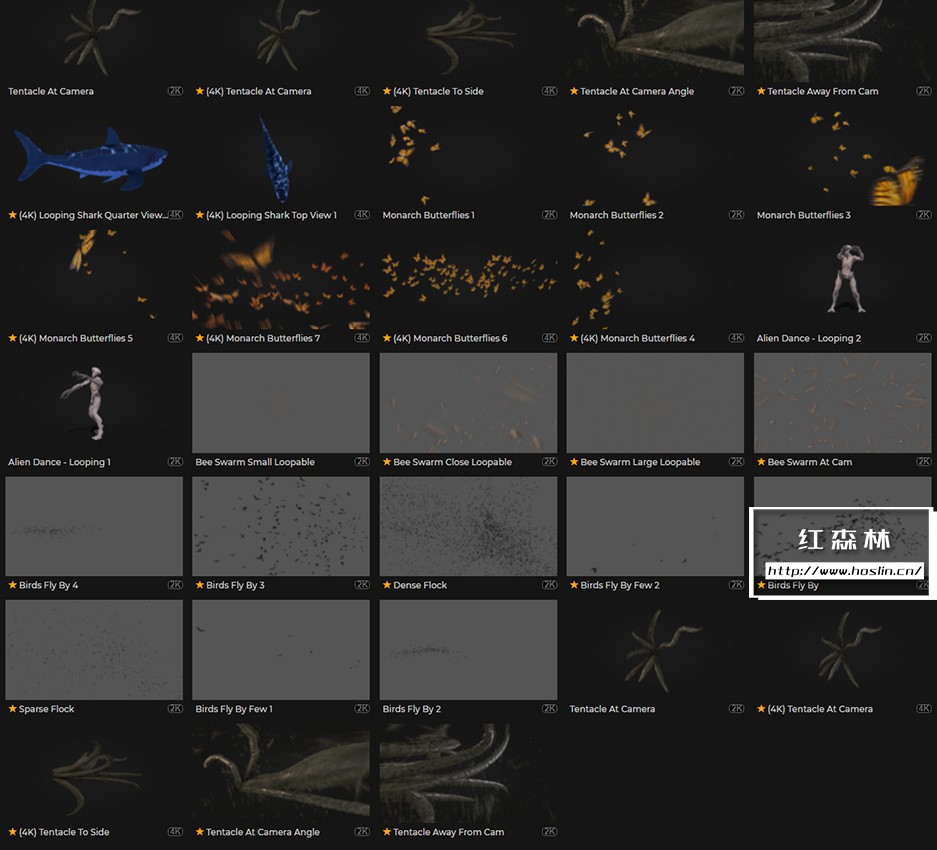The image size is (937, 850).
Task: Preview the Alien Dance - Looping 2 thumbnail
Action: [x=843, y=279]
